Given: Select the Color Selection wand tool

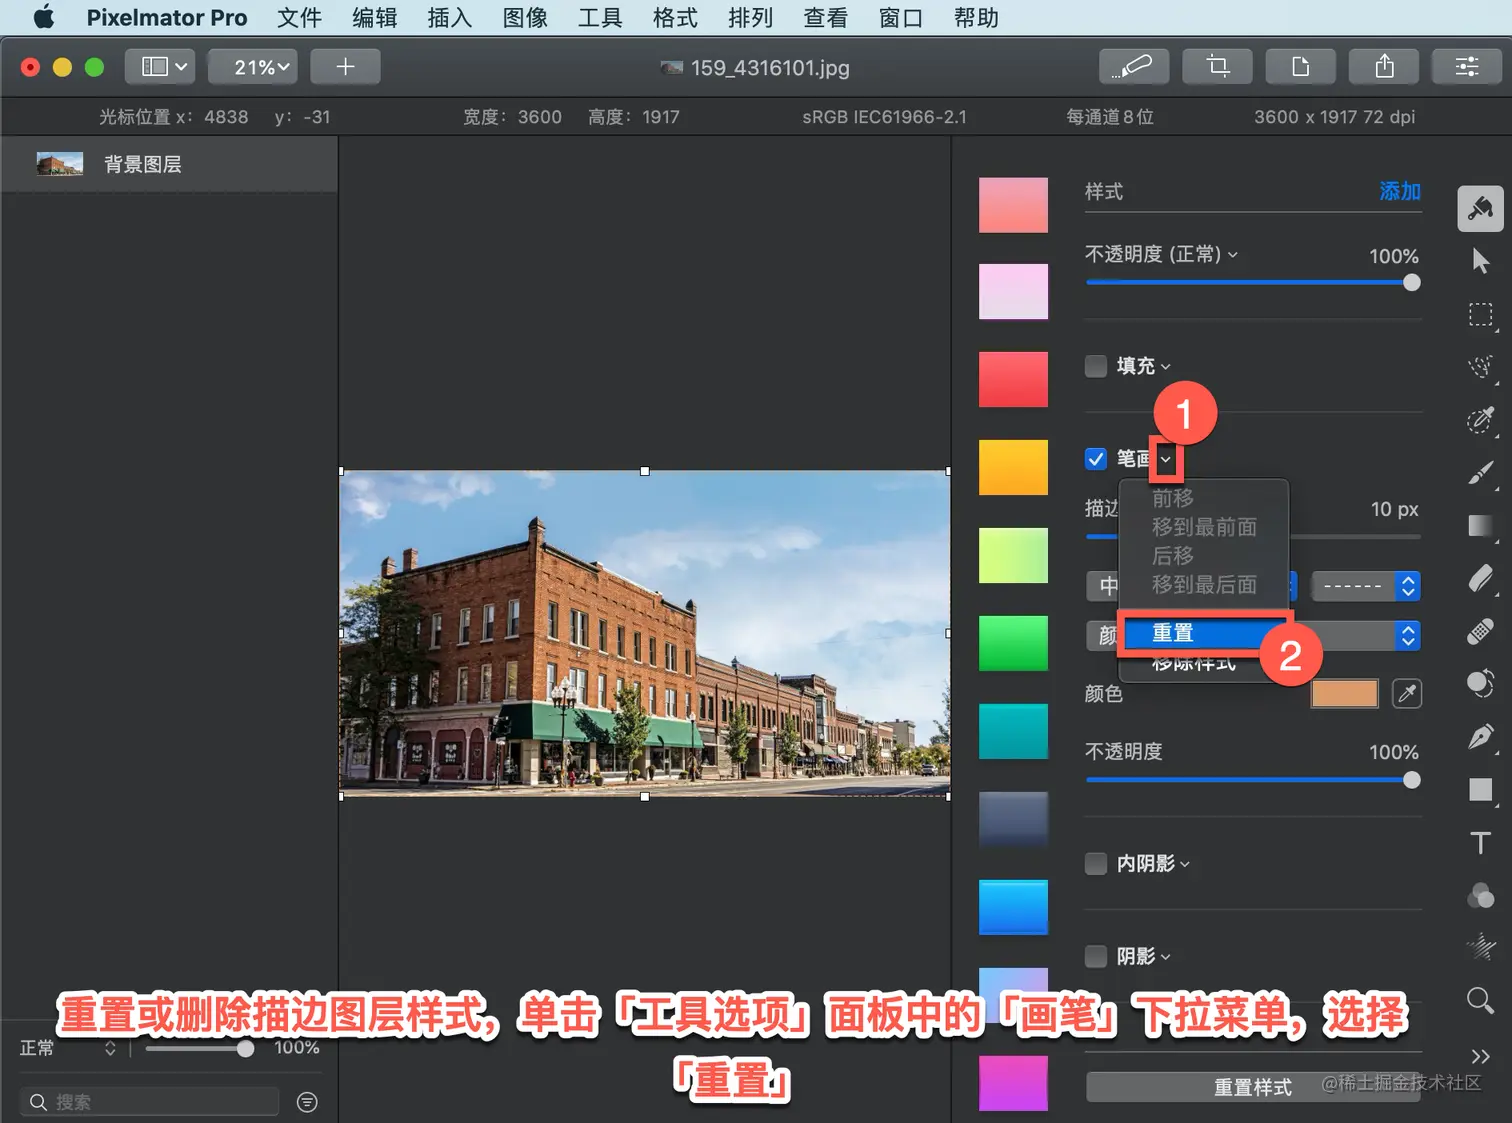Looking at the screenshot, I should point(1480,420).
